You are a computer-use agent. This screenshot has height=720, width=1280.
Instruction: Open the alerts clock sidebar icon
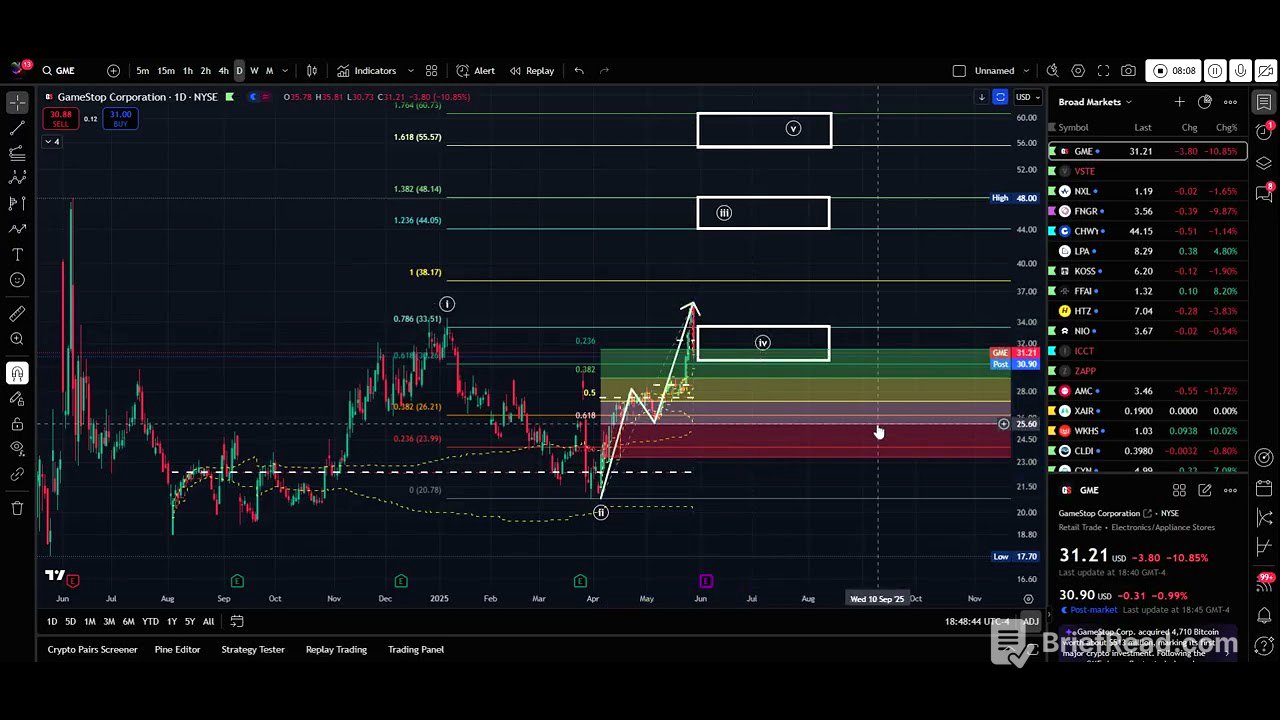point(1264,132)
